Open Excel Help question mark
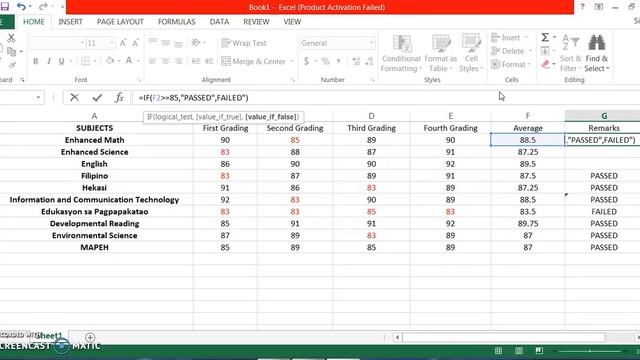The image size is (640, 360). pos(582,7)
